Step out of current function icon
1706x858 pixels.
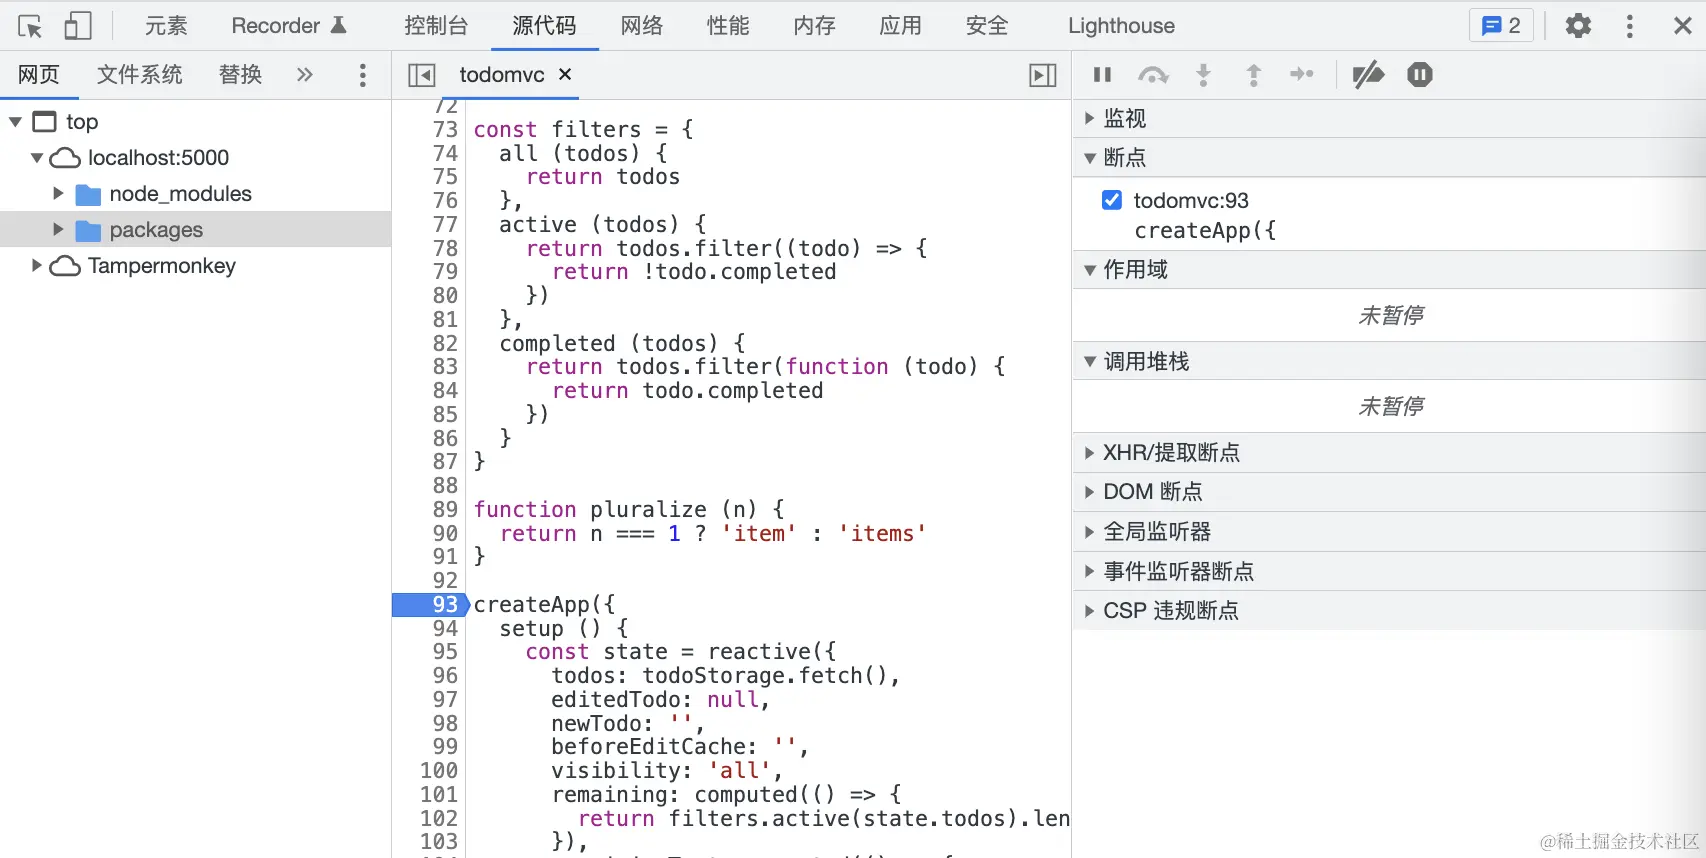pos(1253,75)
